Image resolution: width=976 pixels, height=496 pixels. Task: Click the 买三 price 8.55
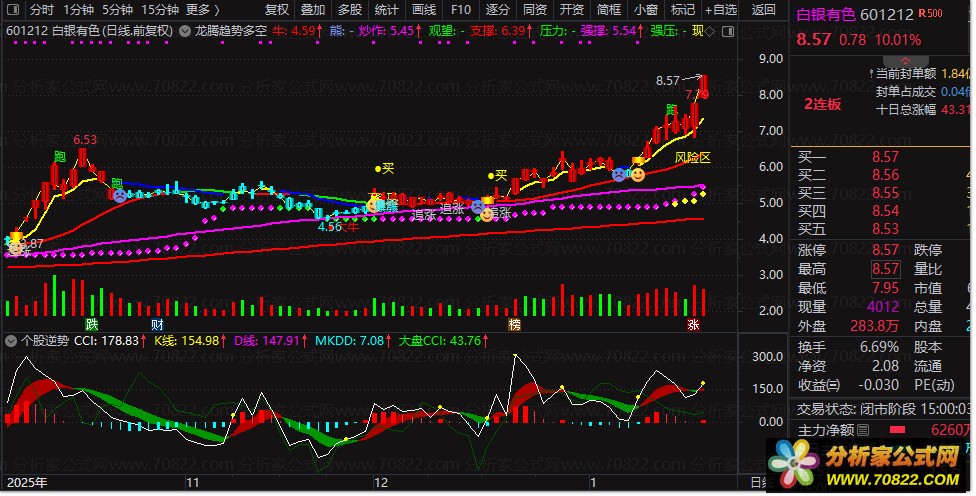pyautogui.click(x=885, y=193)
